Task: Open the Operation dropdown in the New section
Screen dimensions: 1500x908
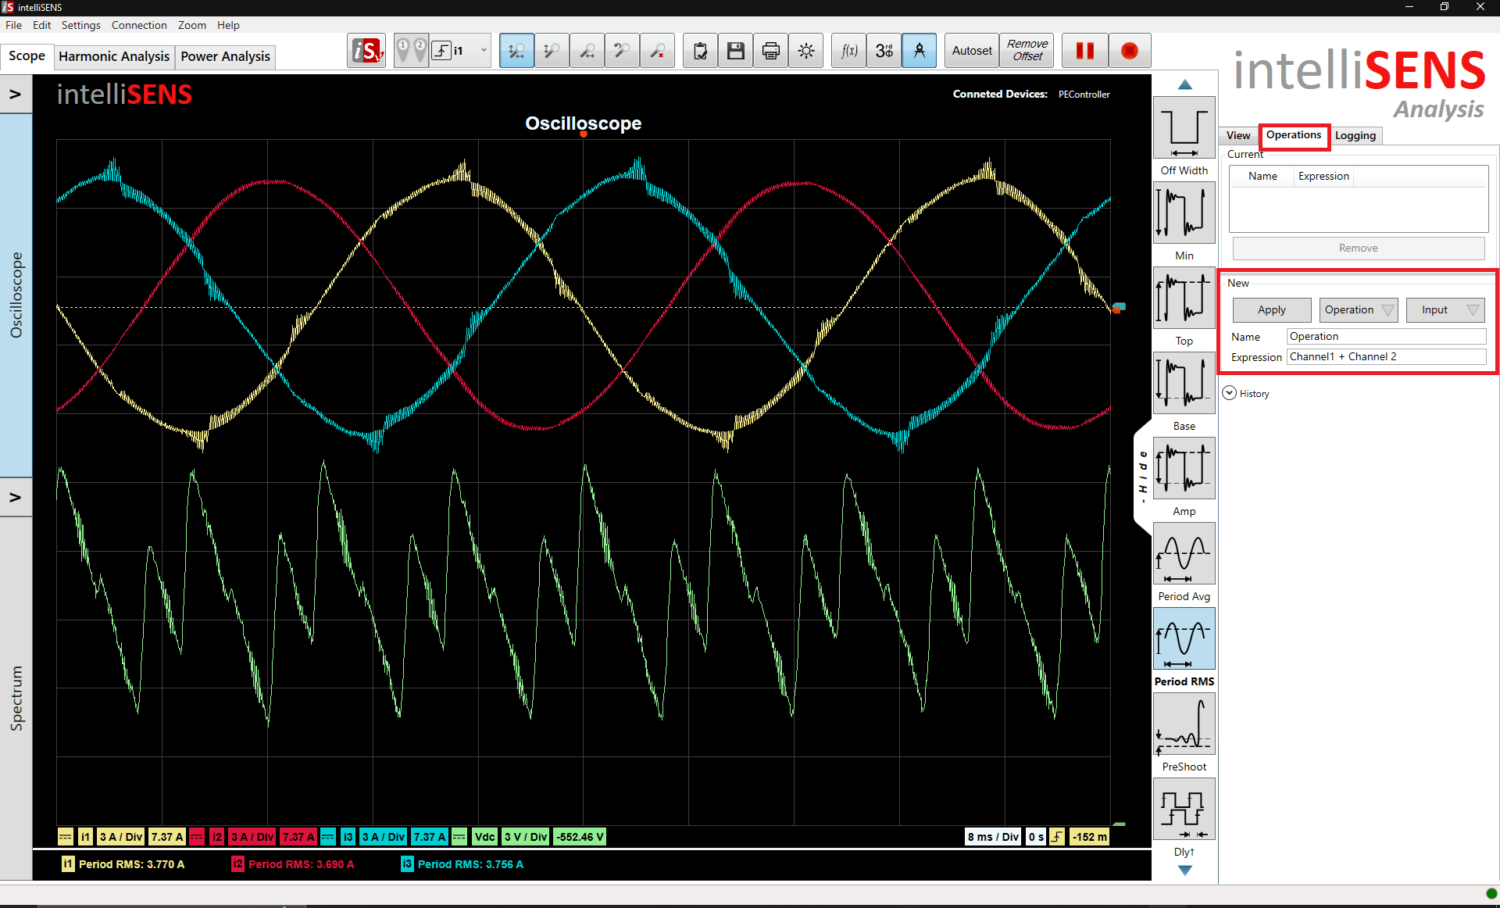Action: click(x=1358, y=309)
